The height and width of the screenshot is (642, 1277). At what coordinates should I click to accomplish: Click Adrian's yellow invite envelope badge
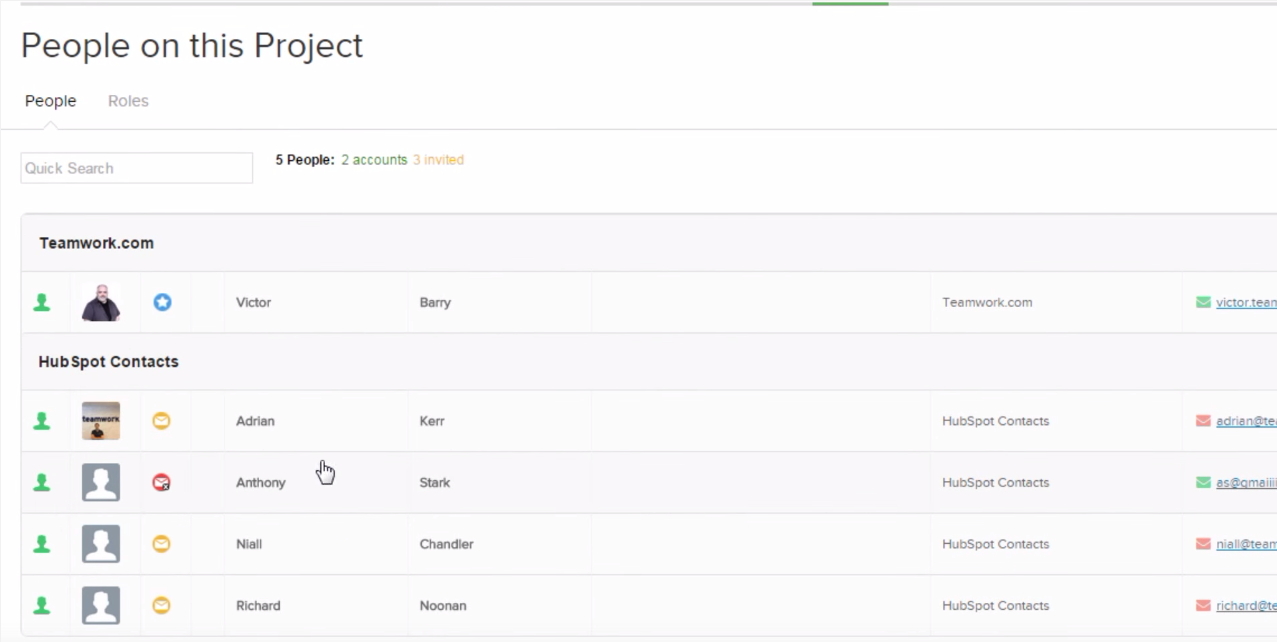point(161,421)
